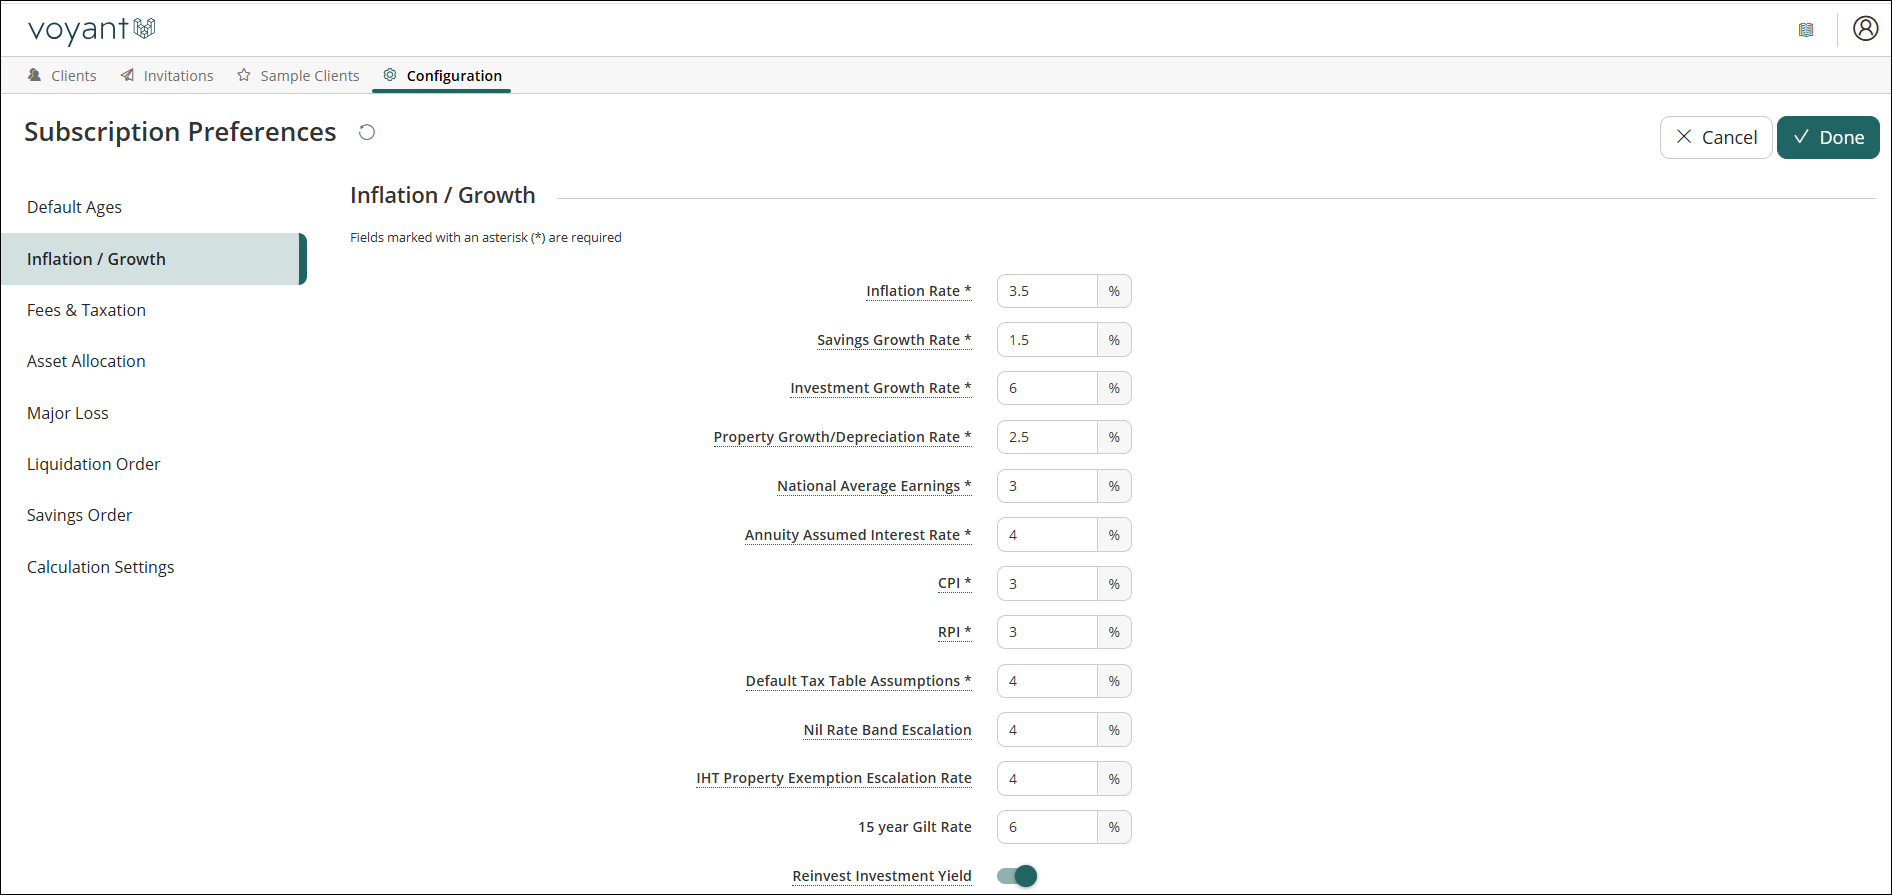Click the Investment Growth Rate label

(880, 388)
